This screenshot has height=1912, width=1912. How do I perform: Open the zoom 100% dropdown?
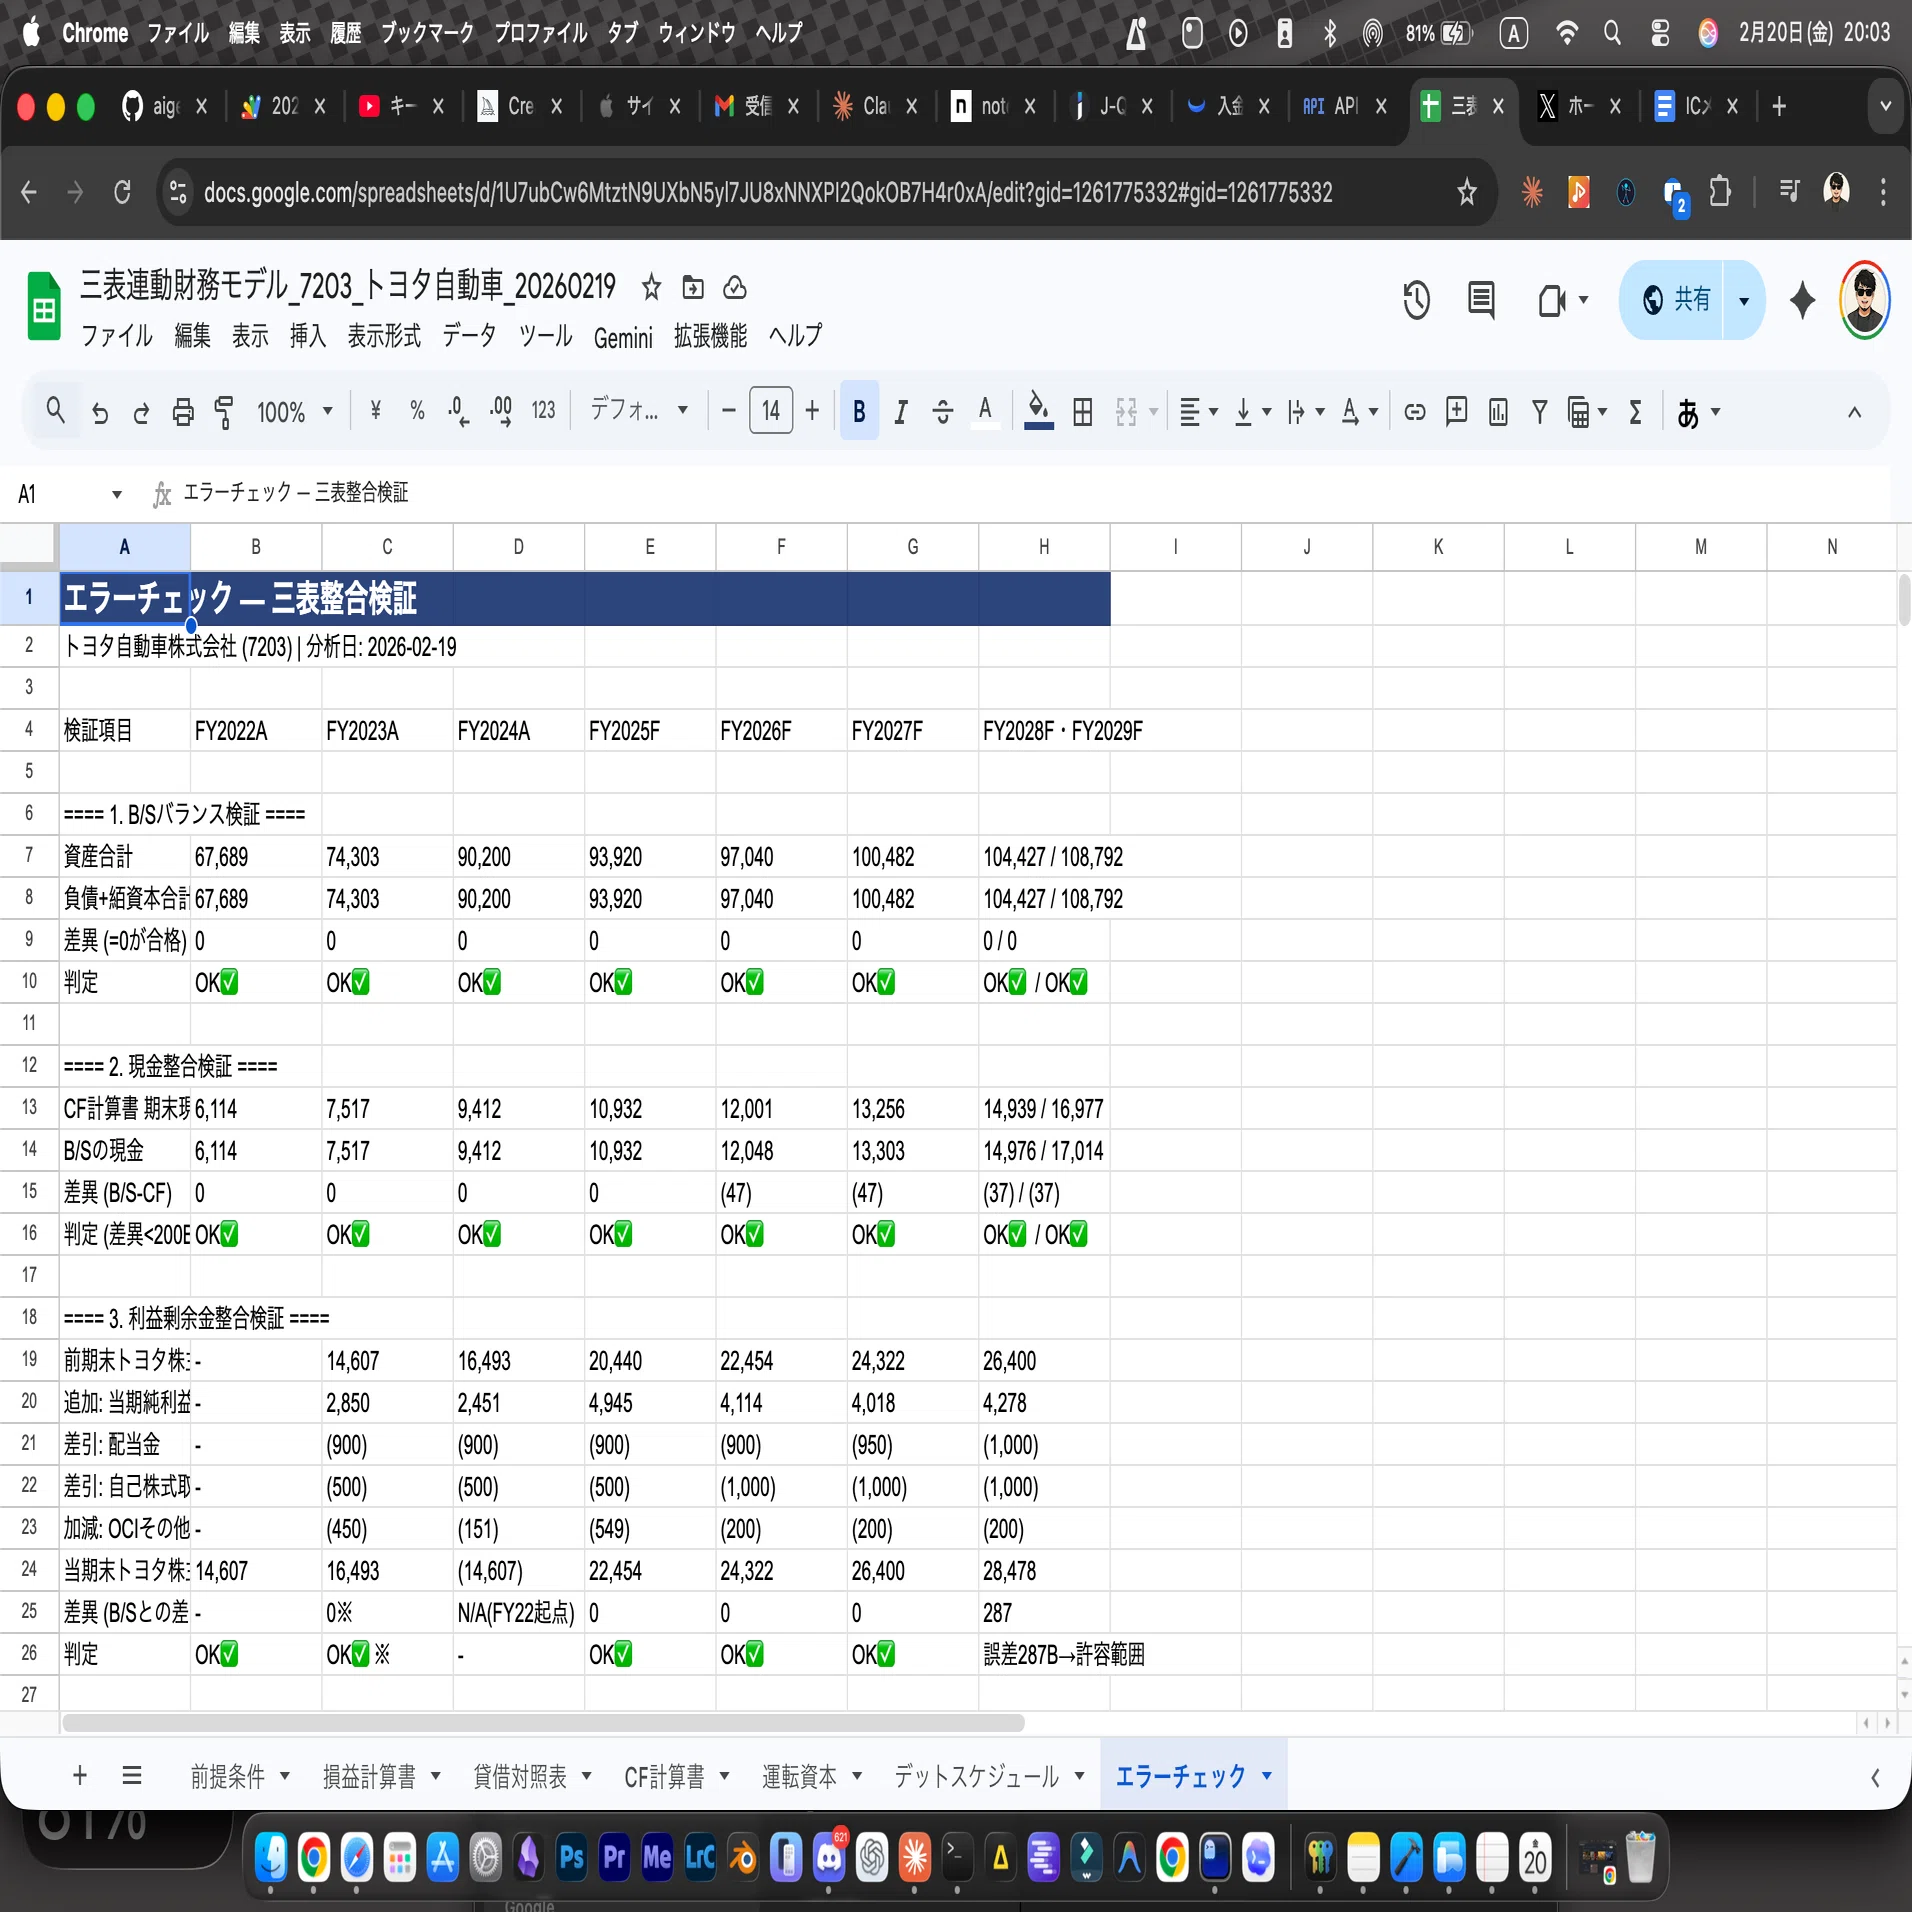coord(294,412)
